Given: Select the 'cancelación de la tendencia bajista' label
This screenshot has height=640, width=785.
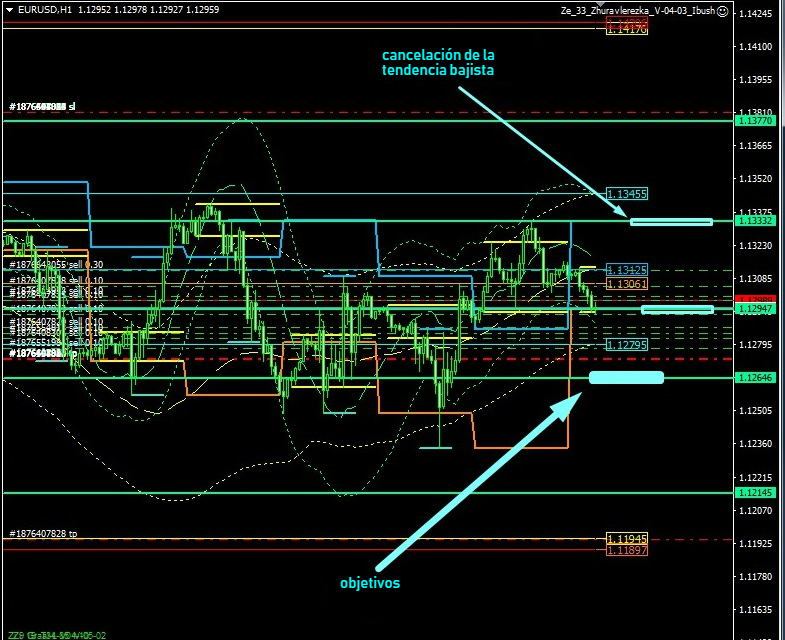Looking at the screenshot, I should 438,62.
